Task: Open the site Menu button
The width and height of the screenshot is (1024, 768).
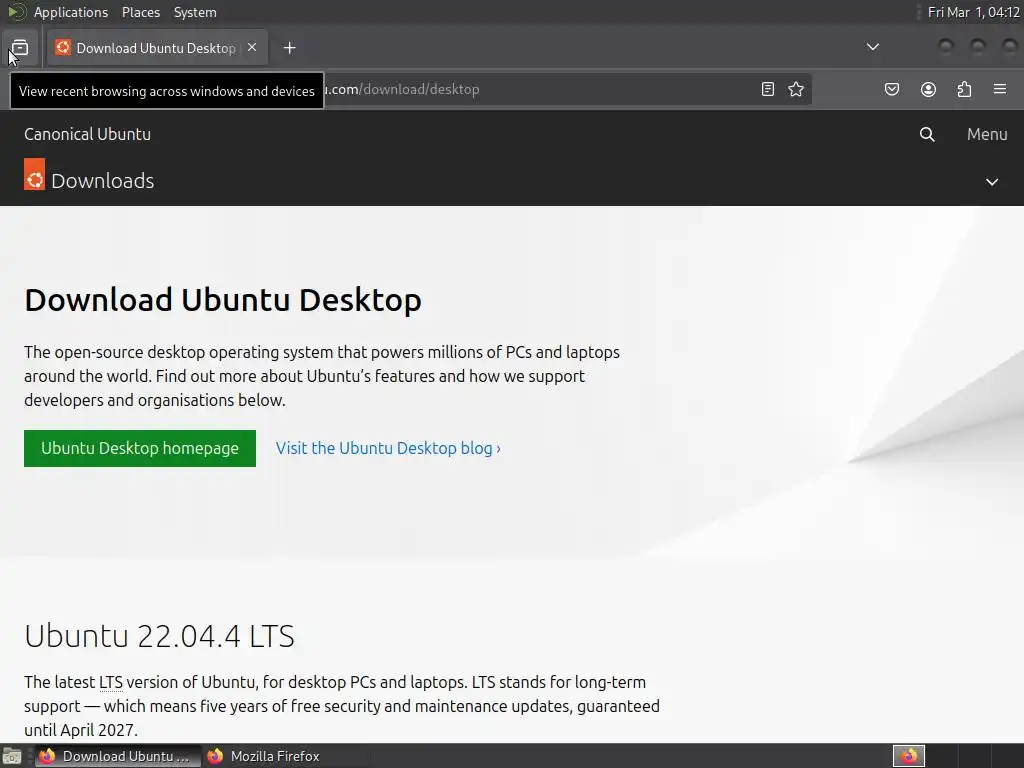Action: point(987,134)
